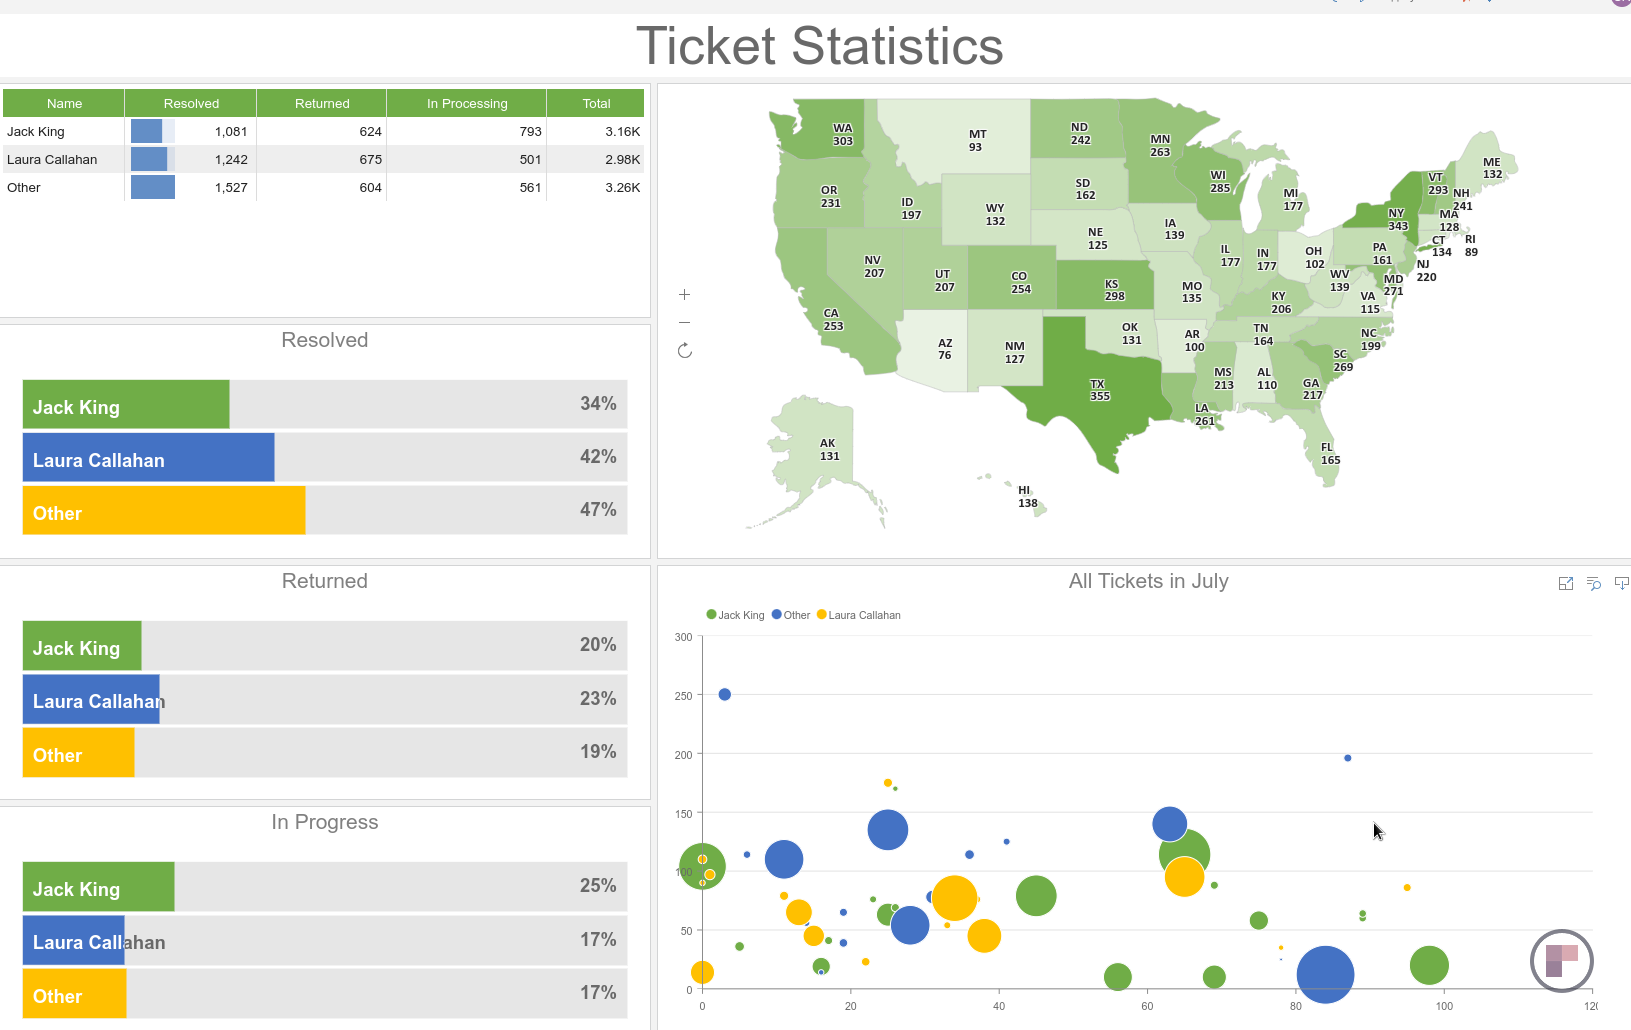Screen dimensions: 1631x1030
Task: Click the In Processing column header
Action: 467,103
